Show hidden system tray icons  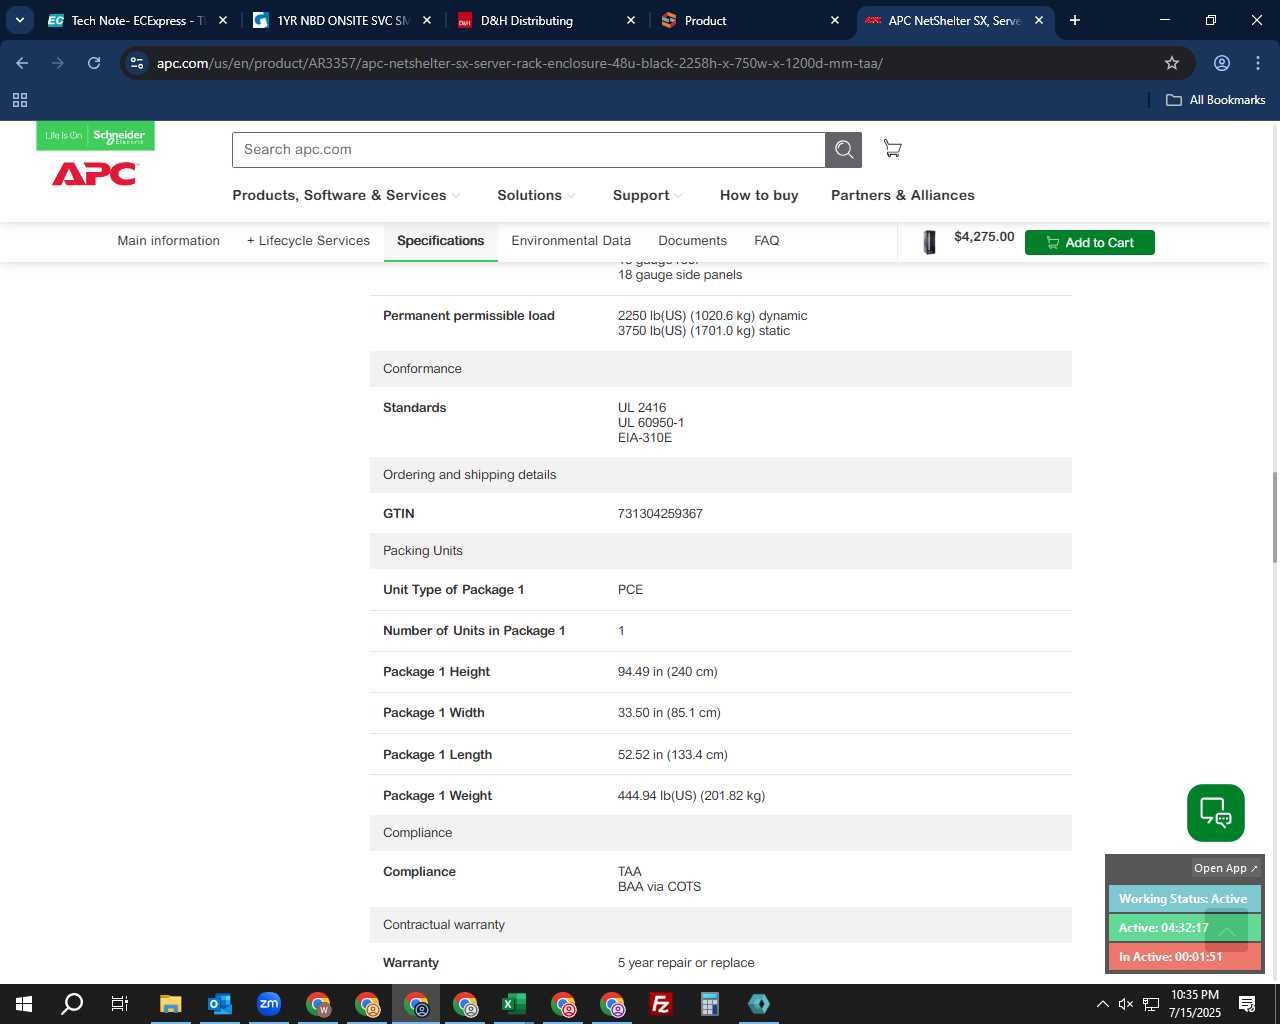coord(1102,1004)
